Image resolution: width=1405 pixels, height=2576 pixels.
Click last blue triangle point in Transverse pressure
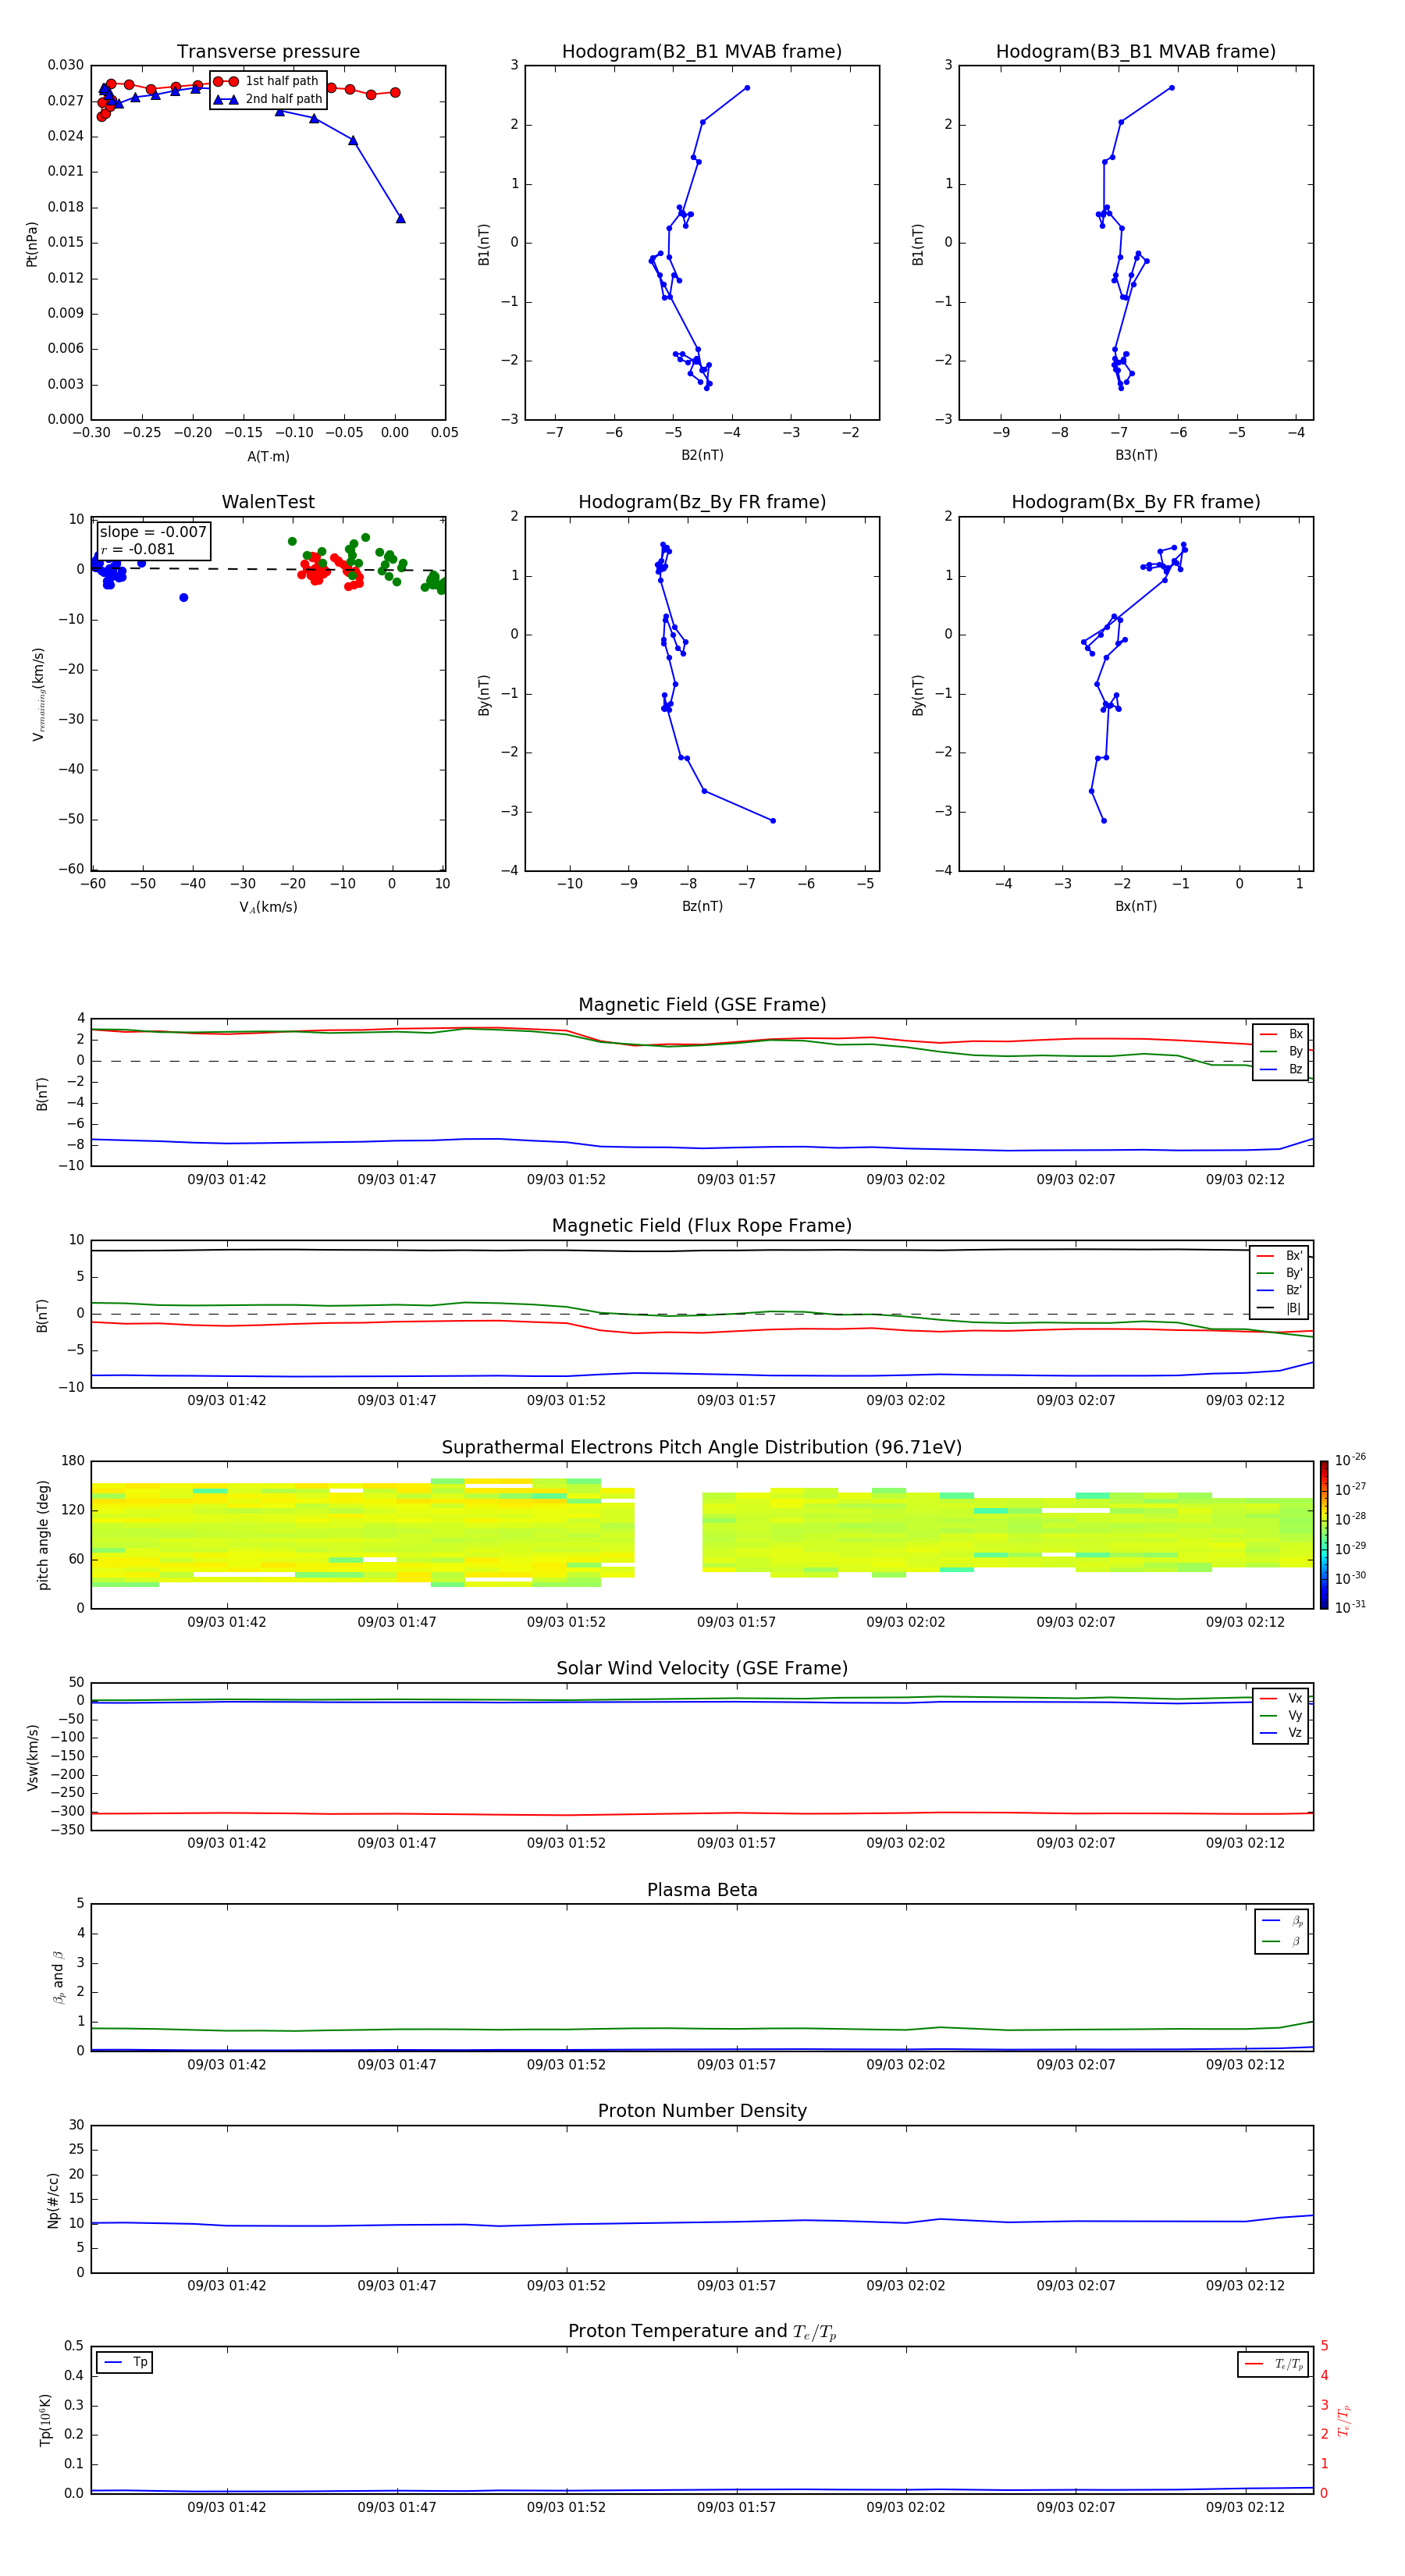[400, 218]
